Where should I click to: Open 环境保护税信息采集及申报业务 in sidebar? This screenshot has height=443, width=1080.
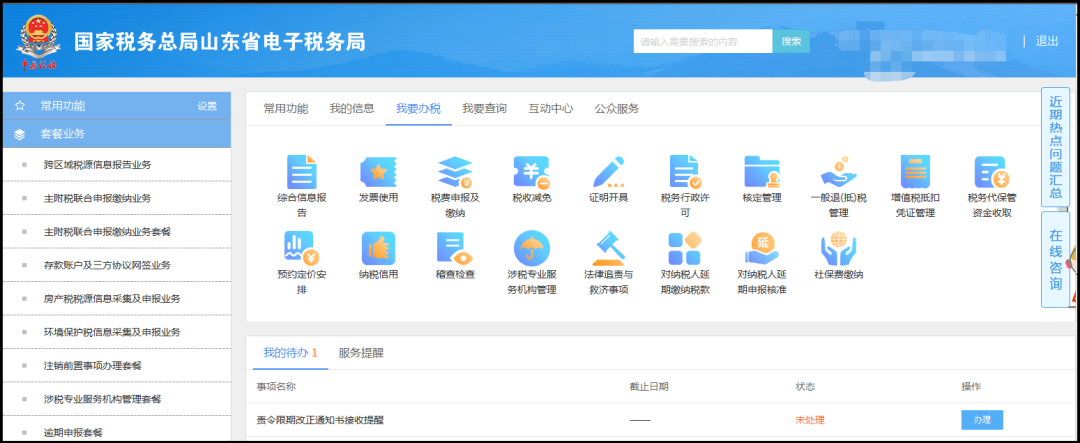coord(112,332)
